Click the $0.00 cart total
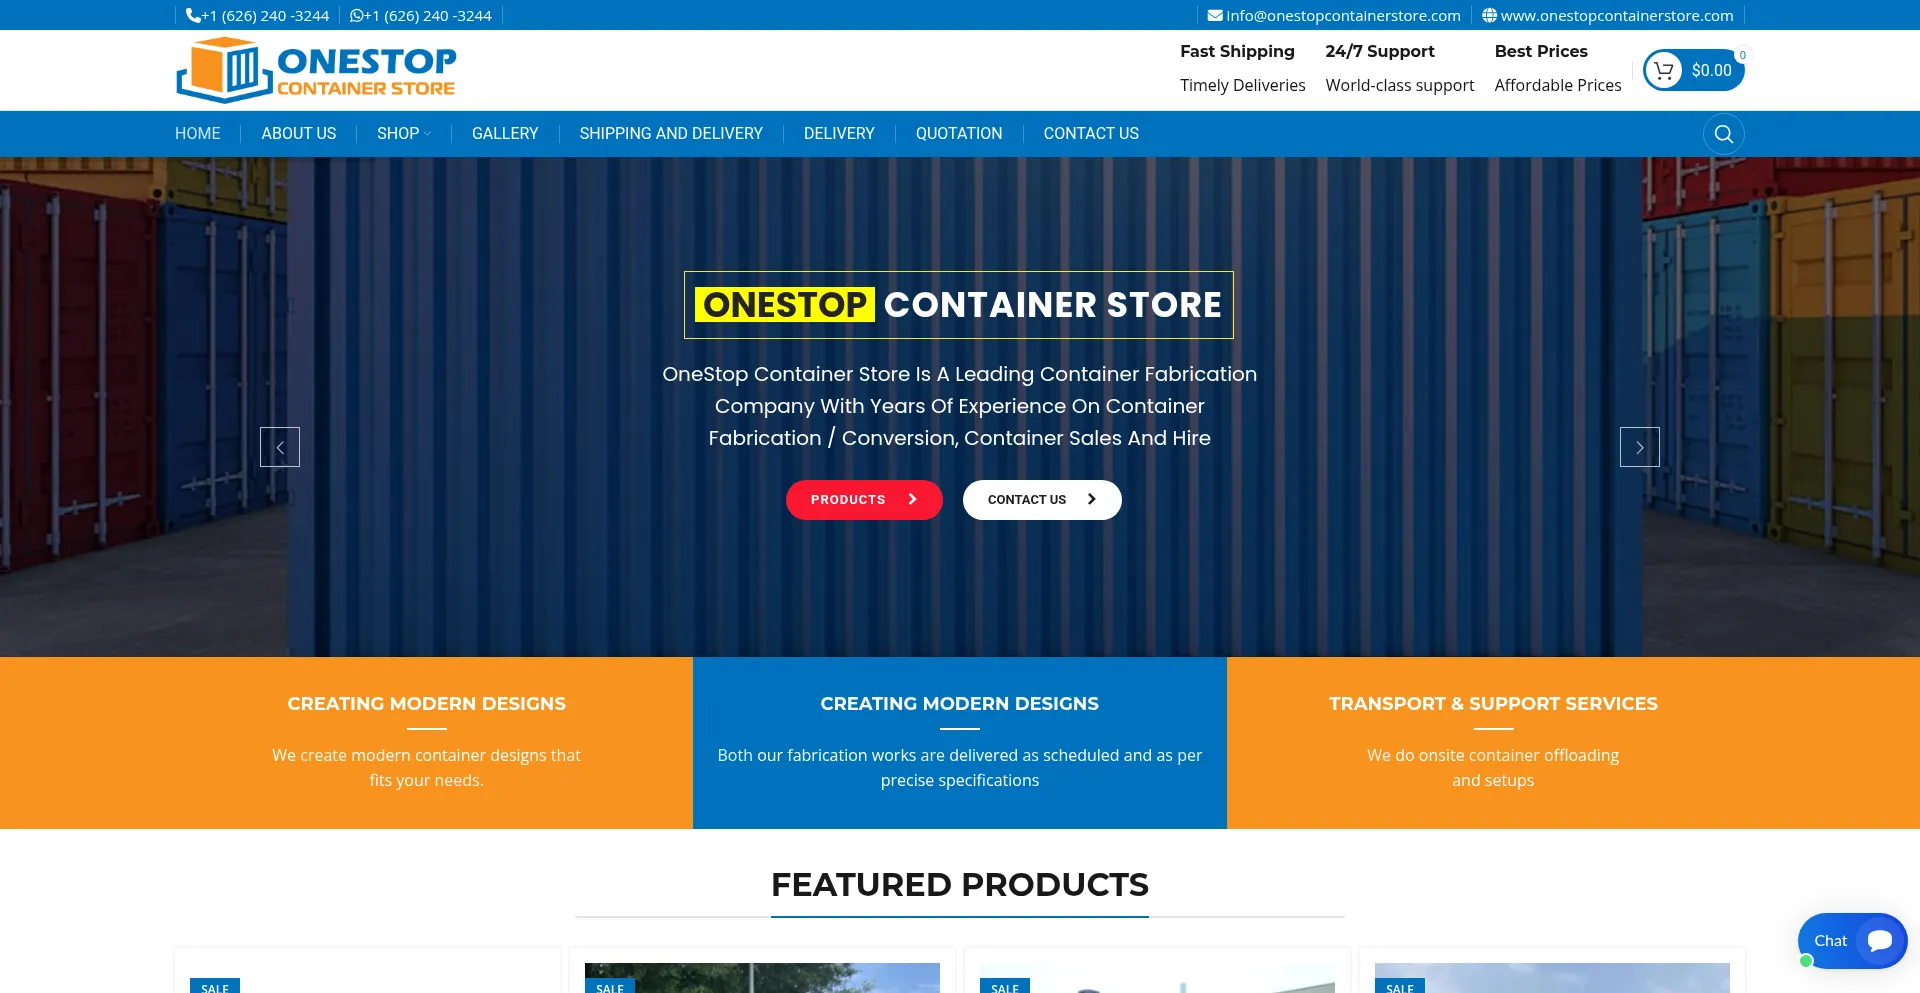The width and height of the screenshot is (1920, 993). 1711,70
